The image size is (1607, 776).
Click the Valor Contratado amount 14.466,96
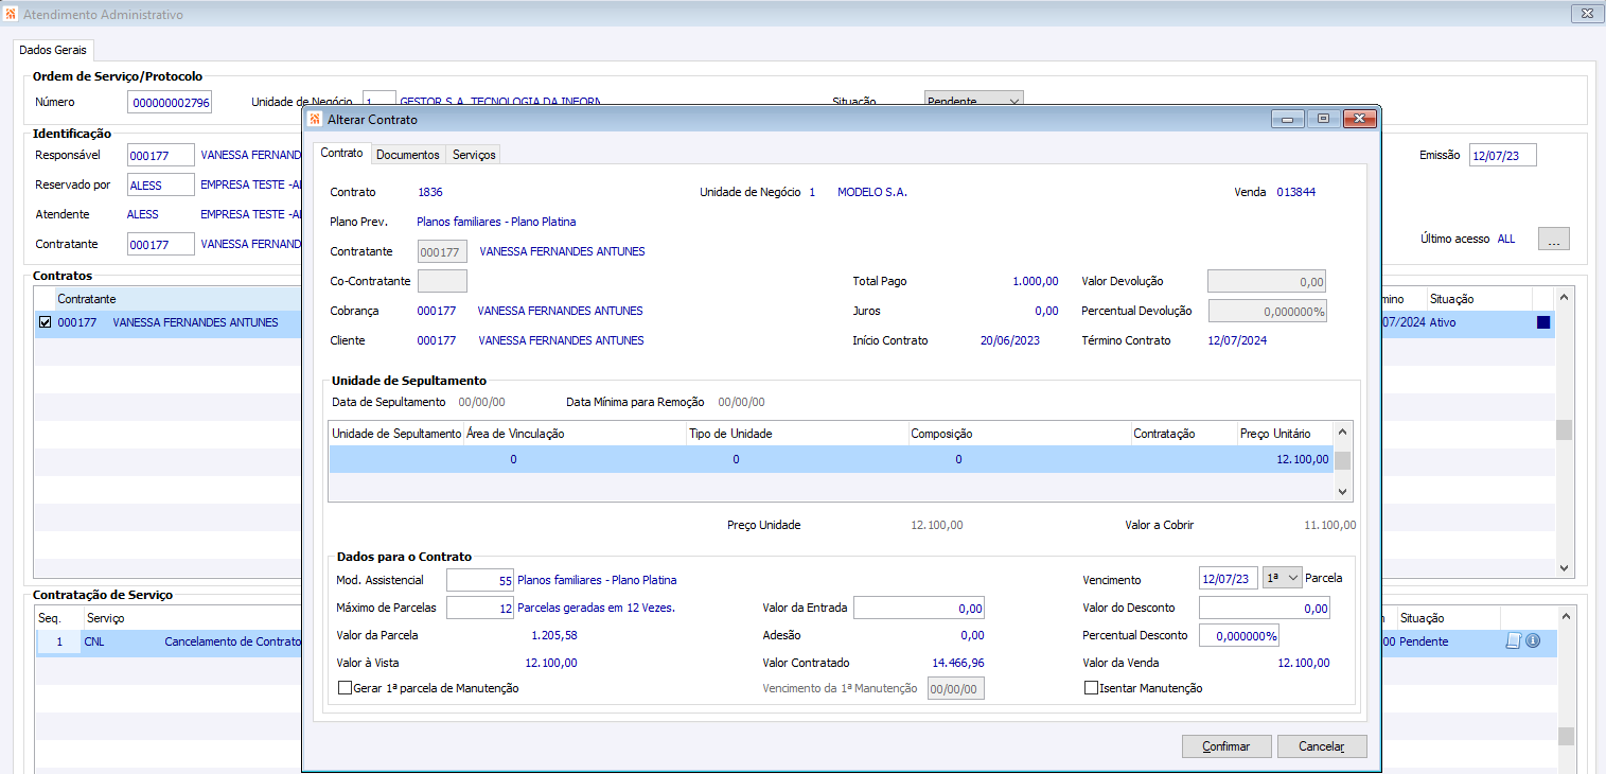[x=958, y=663]
